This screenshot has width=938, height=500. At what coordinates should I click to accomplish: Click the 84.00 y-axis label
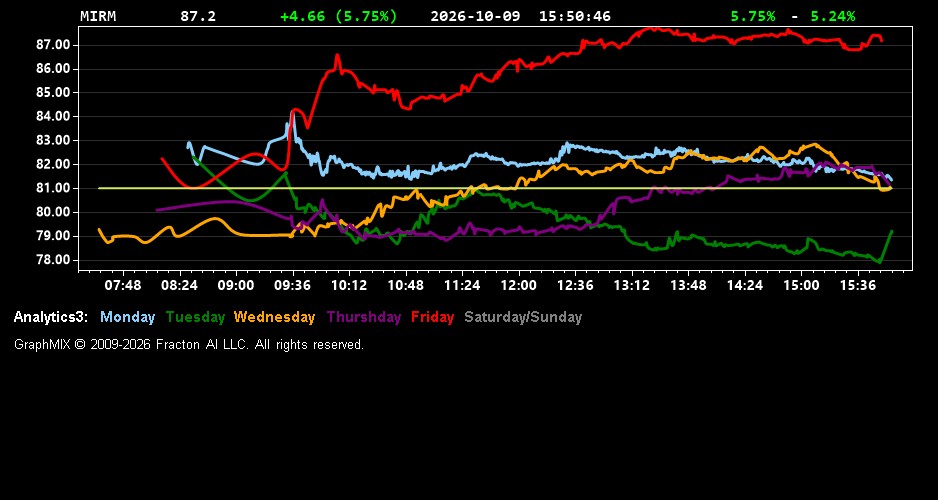point(54,117)
